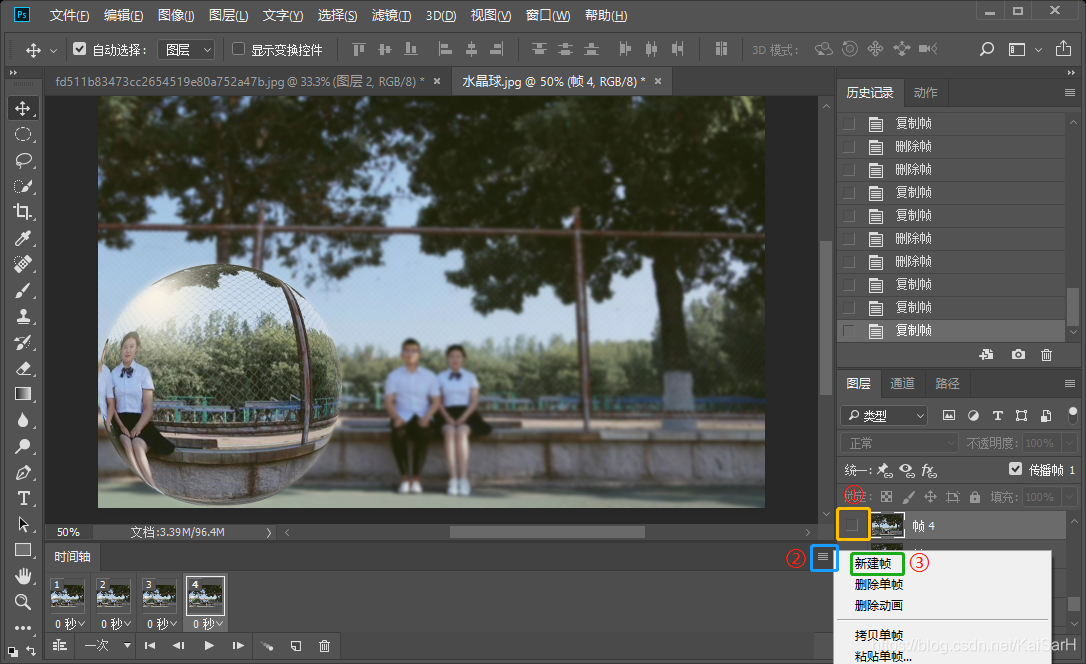Open the layer filter 类型 dropdown

click(884, 415)
